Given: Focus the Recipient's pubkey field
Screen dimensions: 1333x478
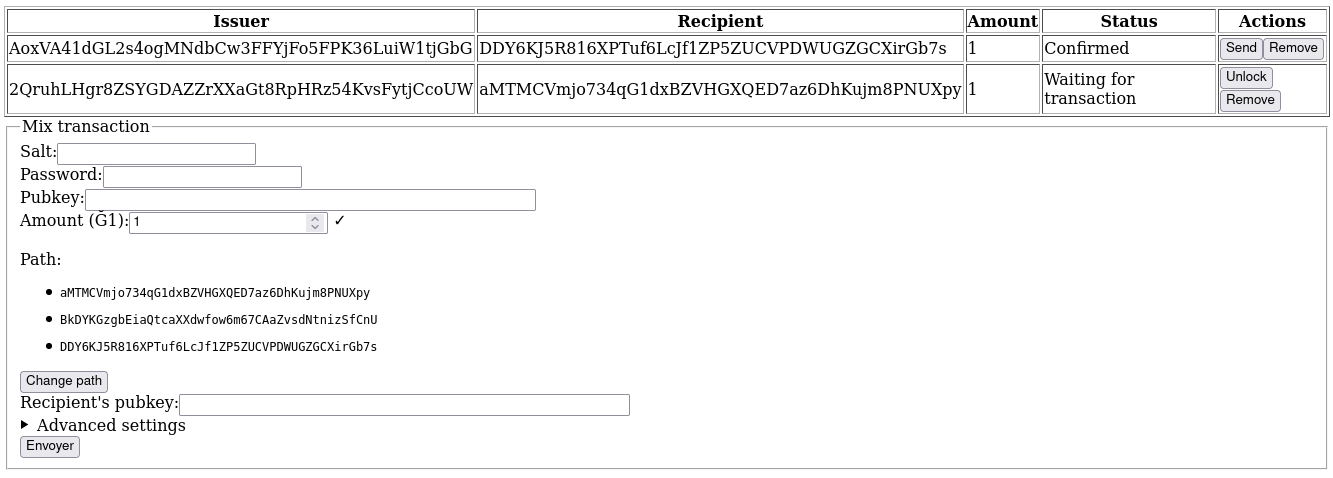Looking at the screenshot, I should (404, 405).
